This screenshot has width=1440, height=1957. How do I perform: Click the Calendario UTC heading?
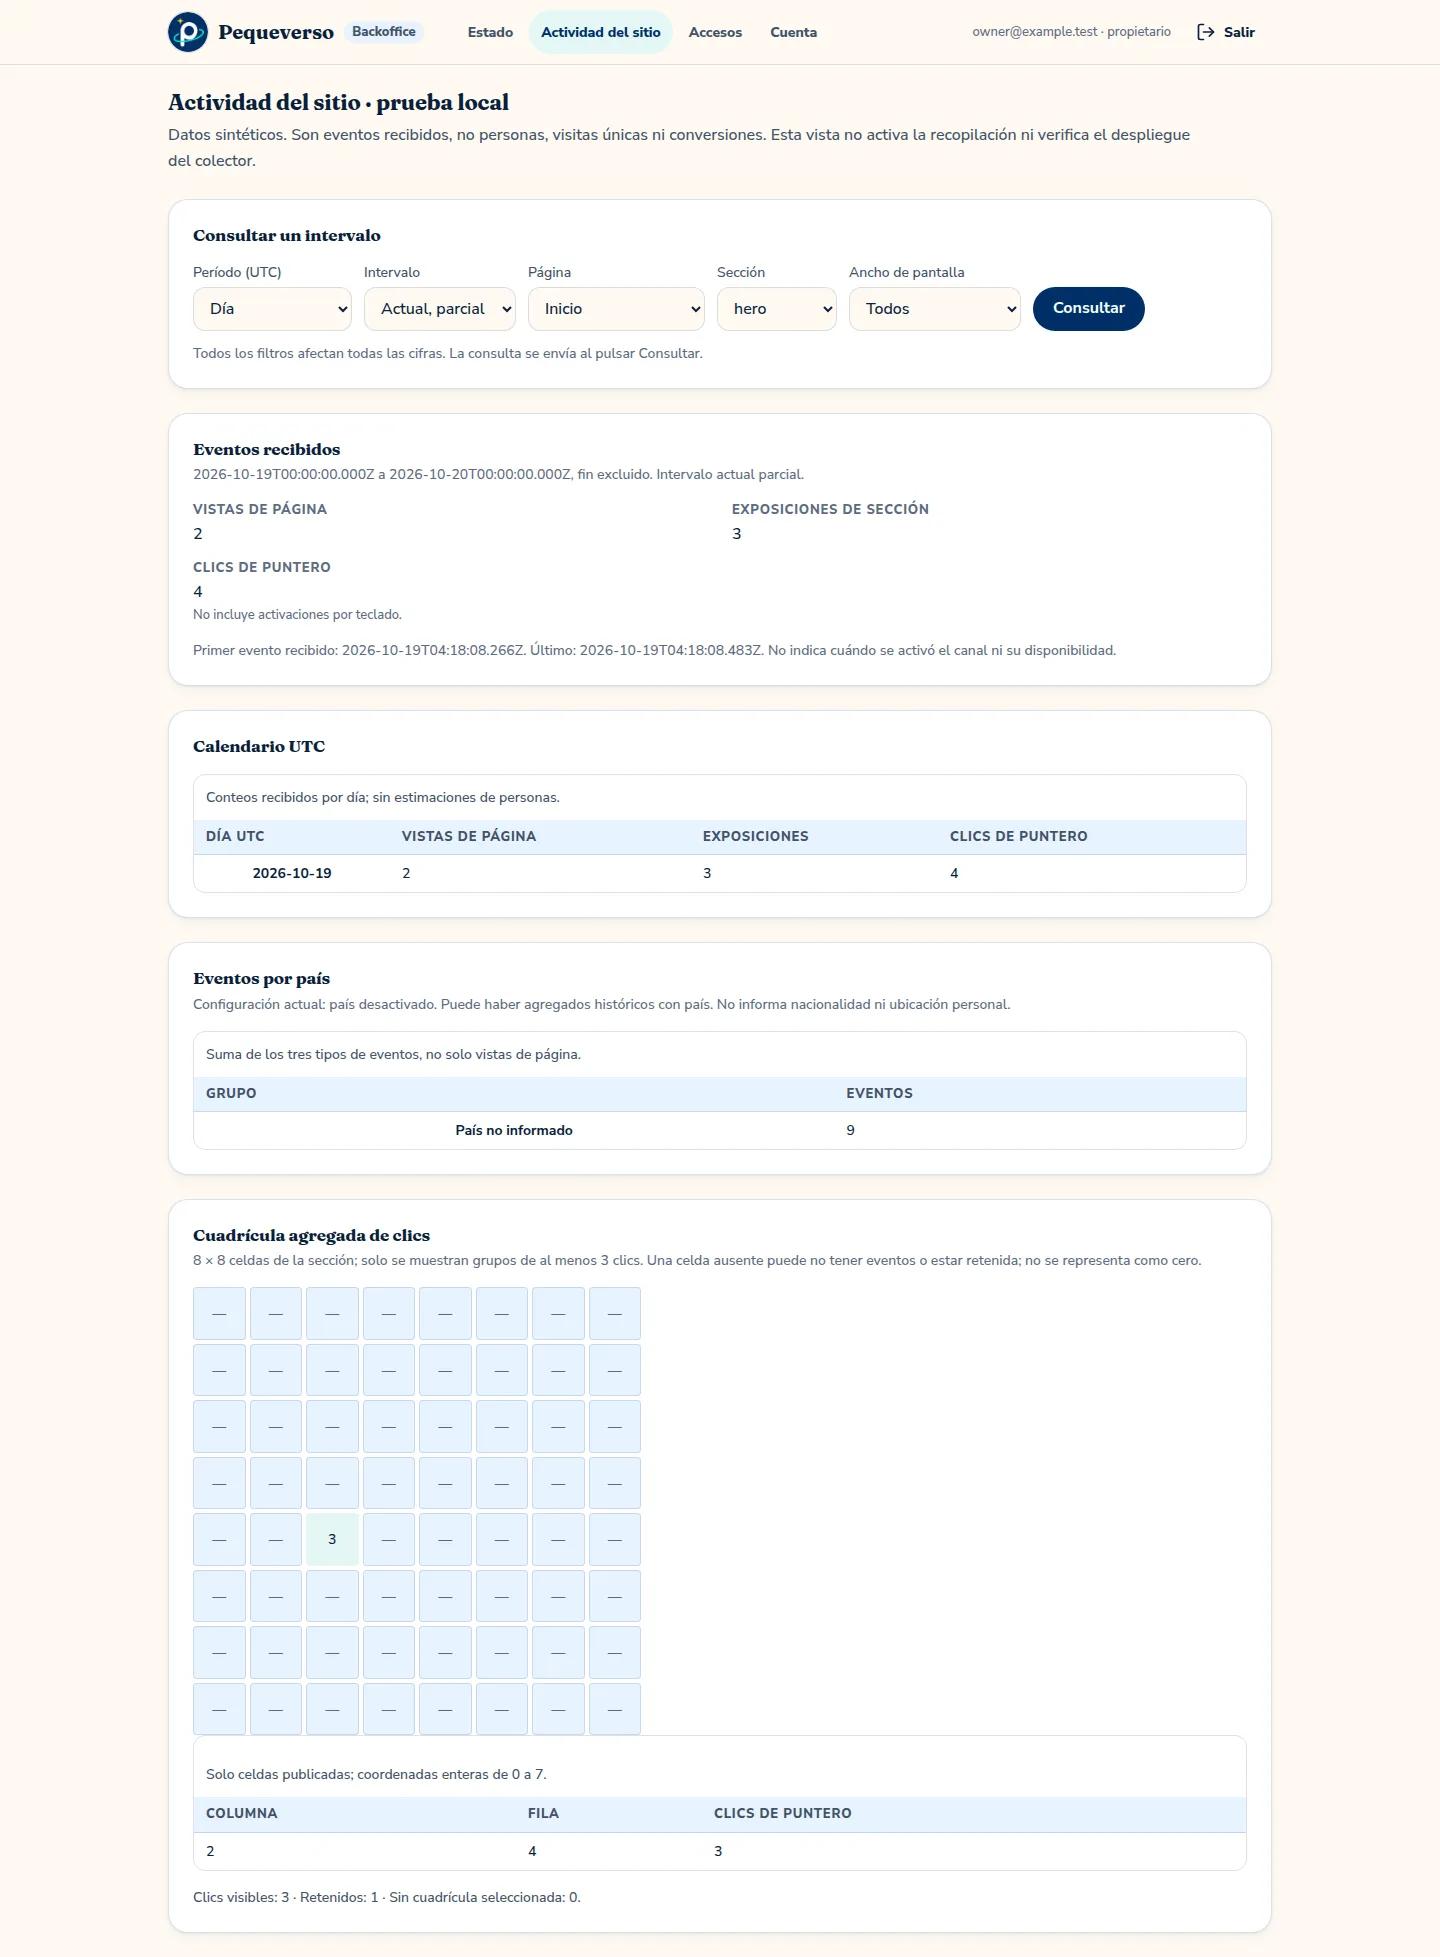click(259, 746)
